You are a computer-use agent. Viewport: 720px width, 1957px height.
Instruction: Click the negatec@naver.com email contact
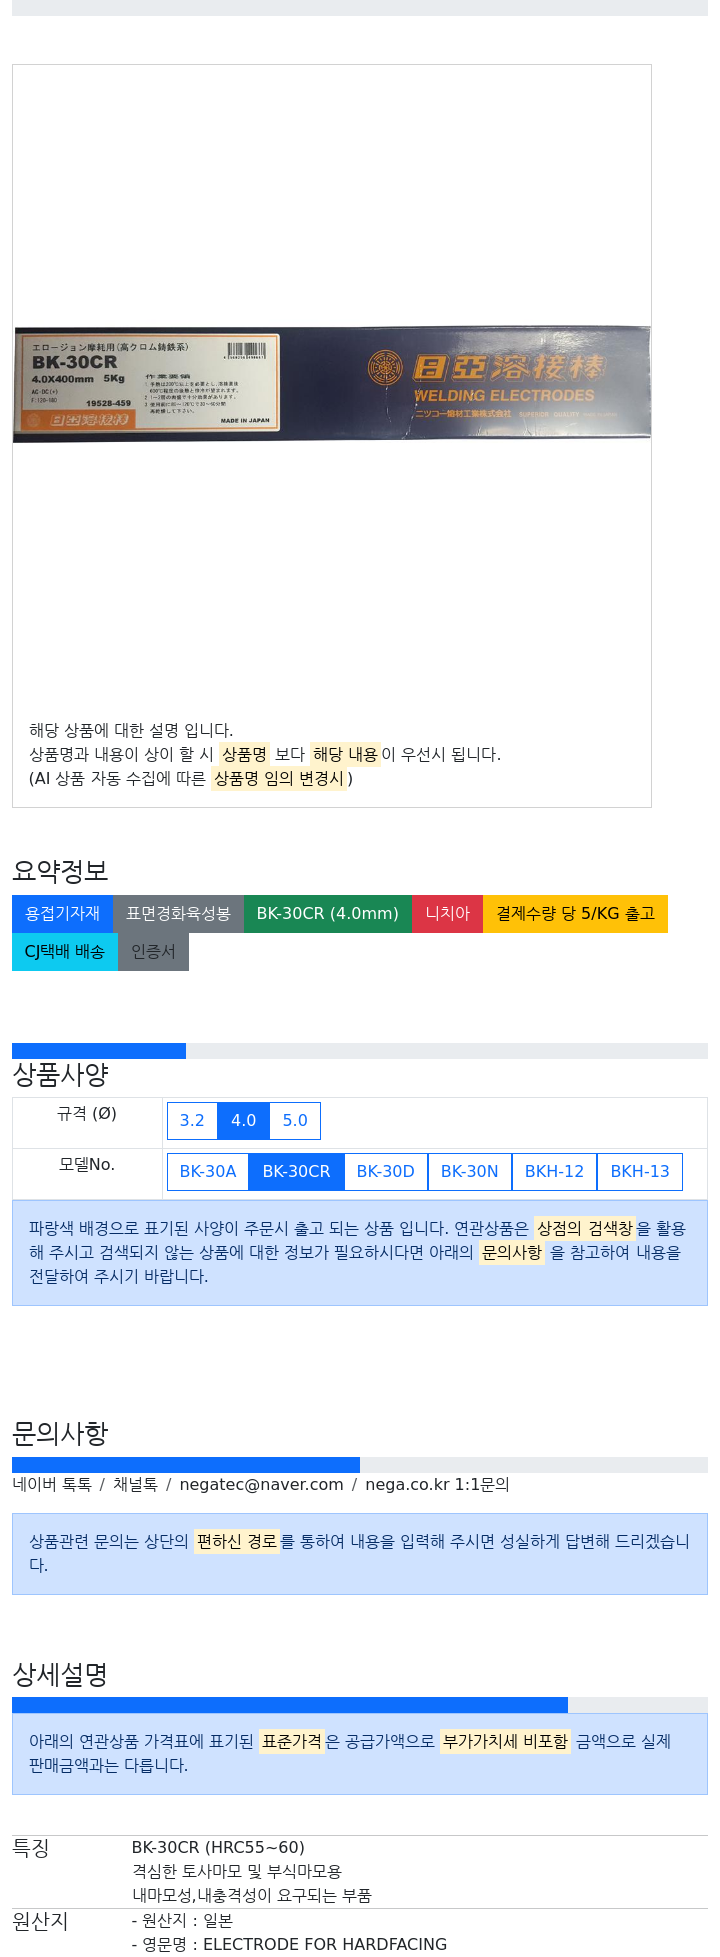click(x=261, y=1484)
